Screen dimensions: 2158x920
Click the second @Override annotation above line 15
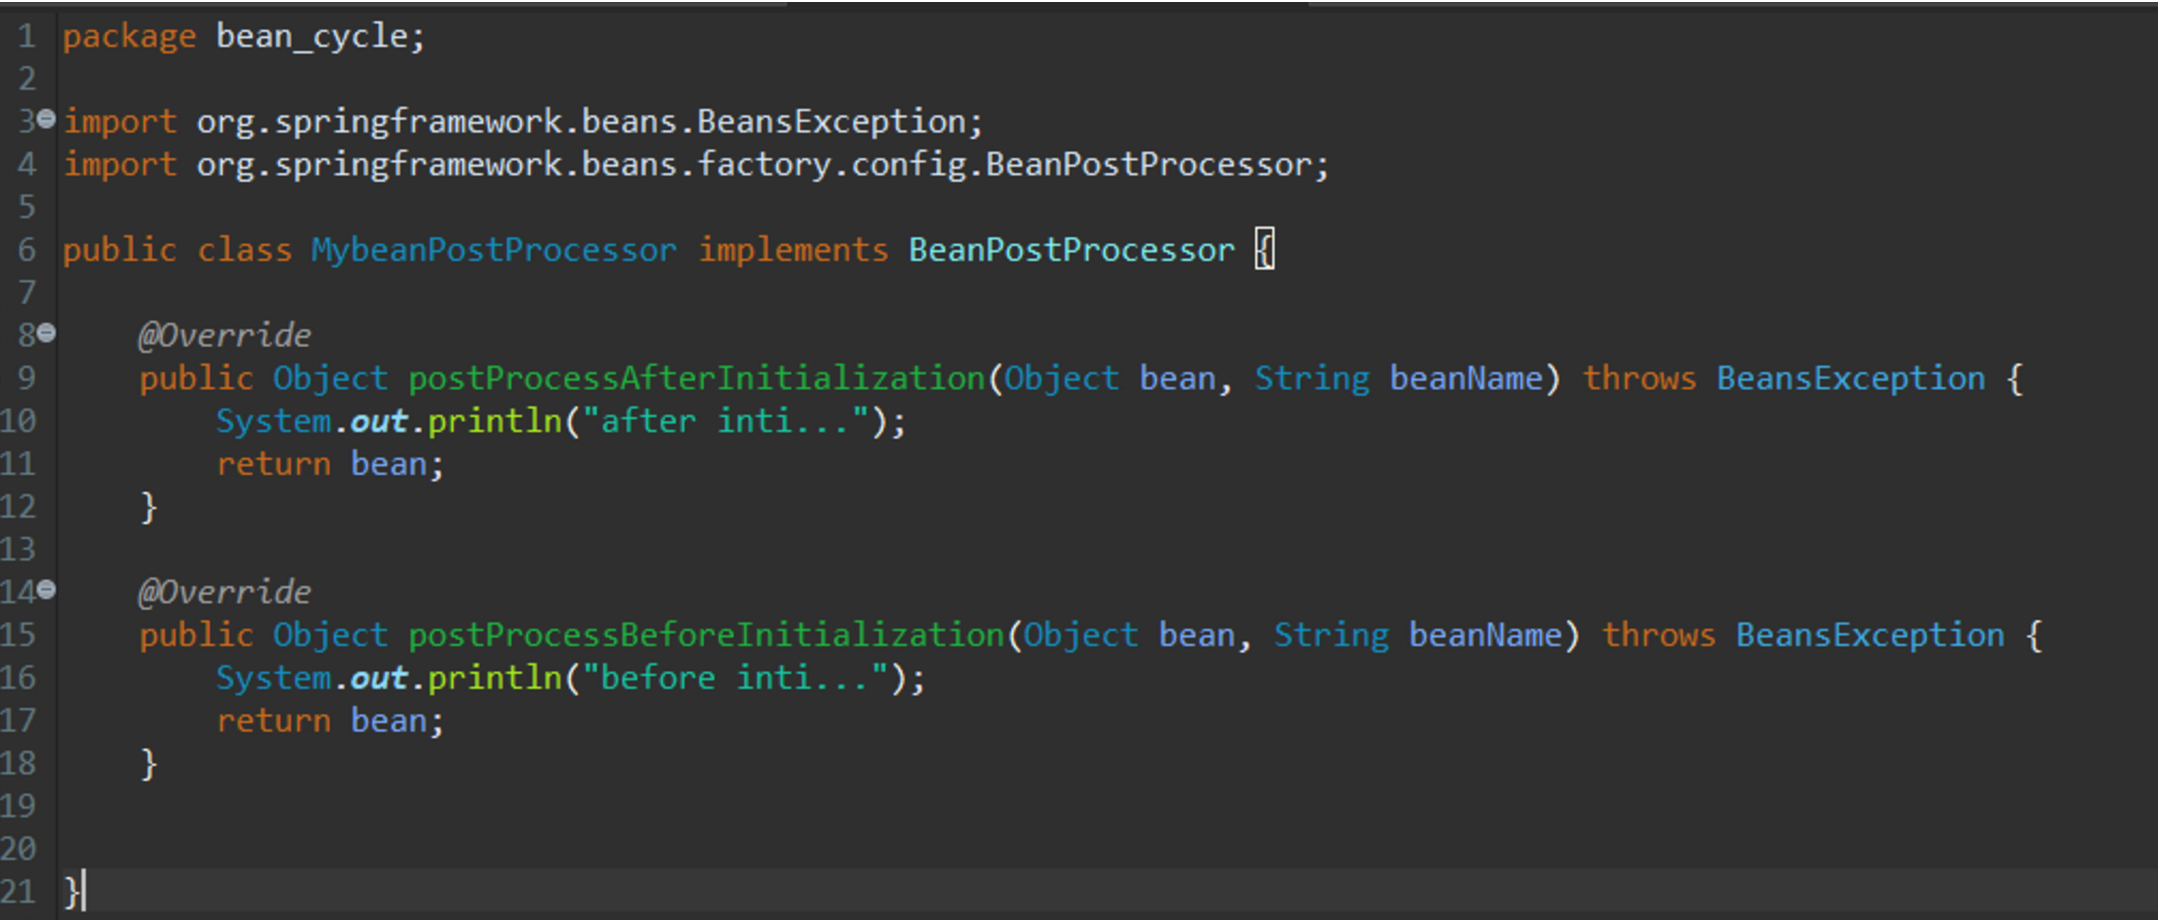coord(225,592)
